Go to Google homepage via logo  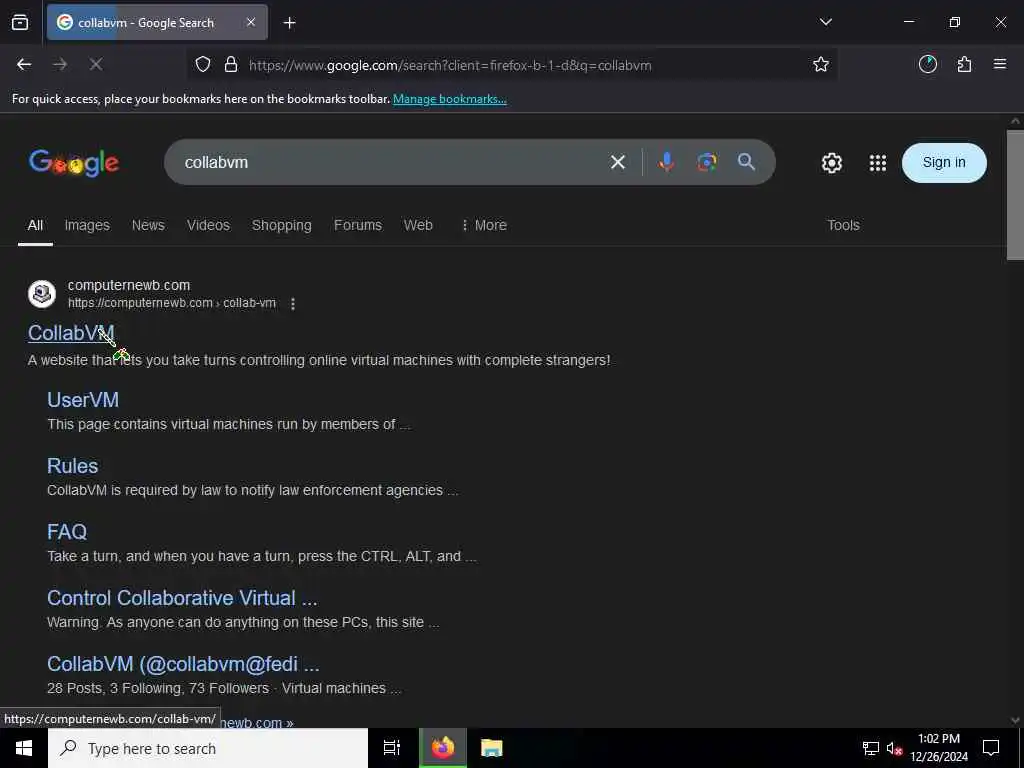tap(74, 163)
